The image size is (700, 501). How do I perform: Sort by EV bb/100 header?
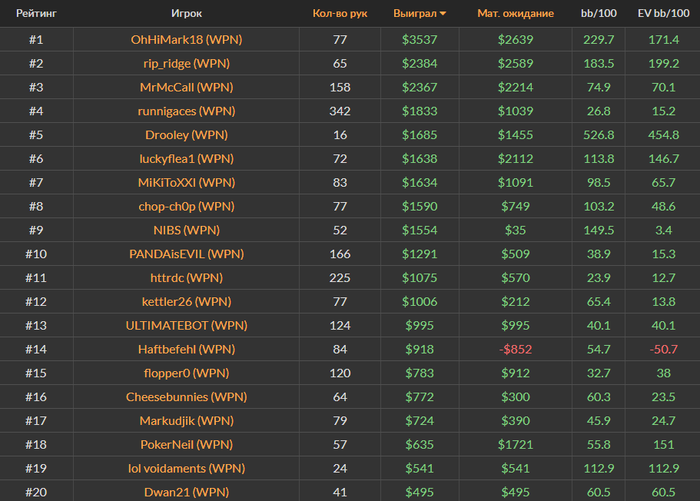click(x=661, y=14)
